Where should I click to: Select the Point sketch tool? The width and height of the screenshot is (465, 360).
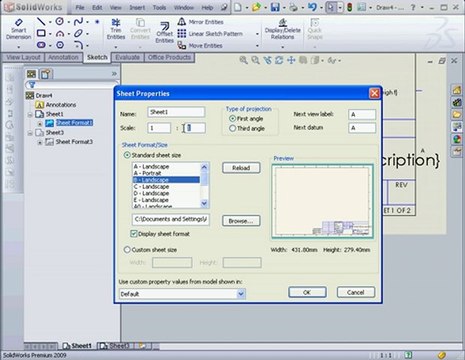point(97,22)
